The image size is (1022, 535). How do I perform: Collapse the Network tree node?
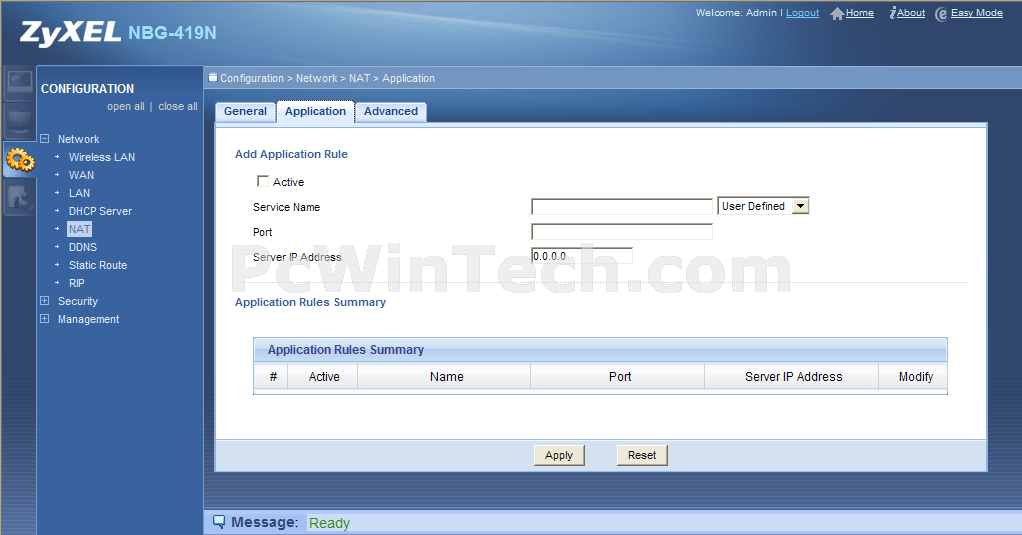(x=44, y=139)
